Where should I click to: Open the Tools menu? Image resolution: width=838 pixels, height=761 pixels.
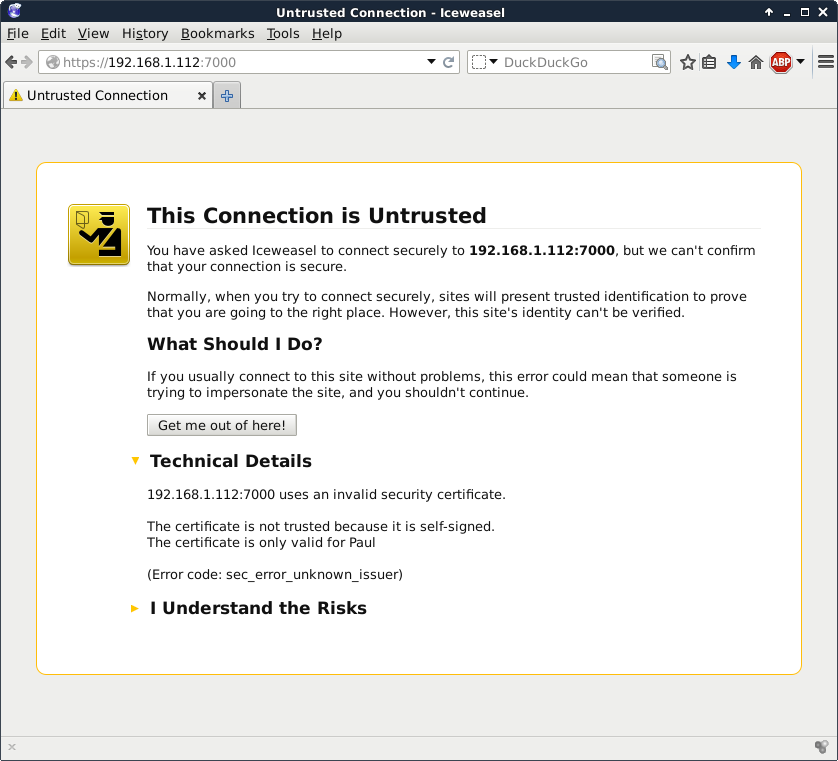tap(283, 34)
